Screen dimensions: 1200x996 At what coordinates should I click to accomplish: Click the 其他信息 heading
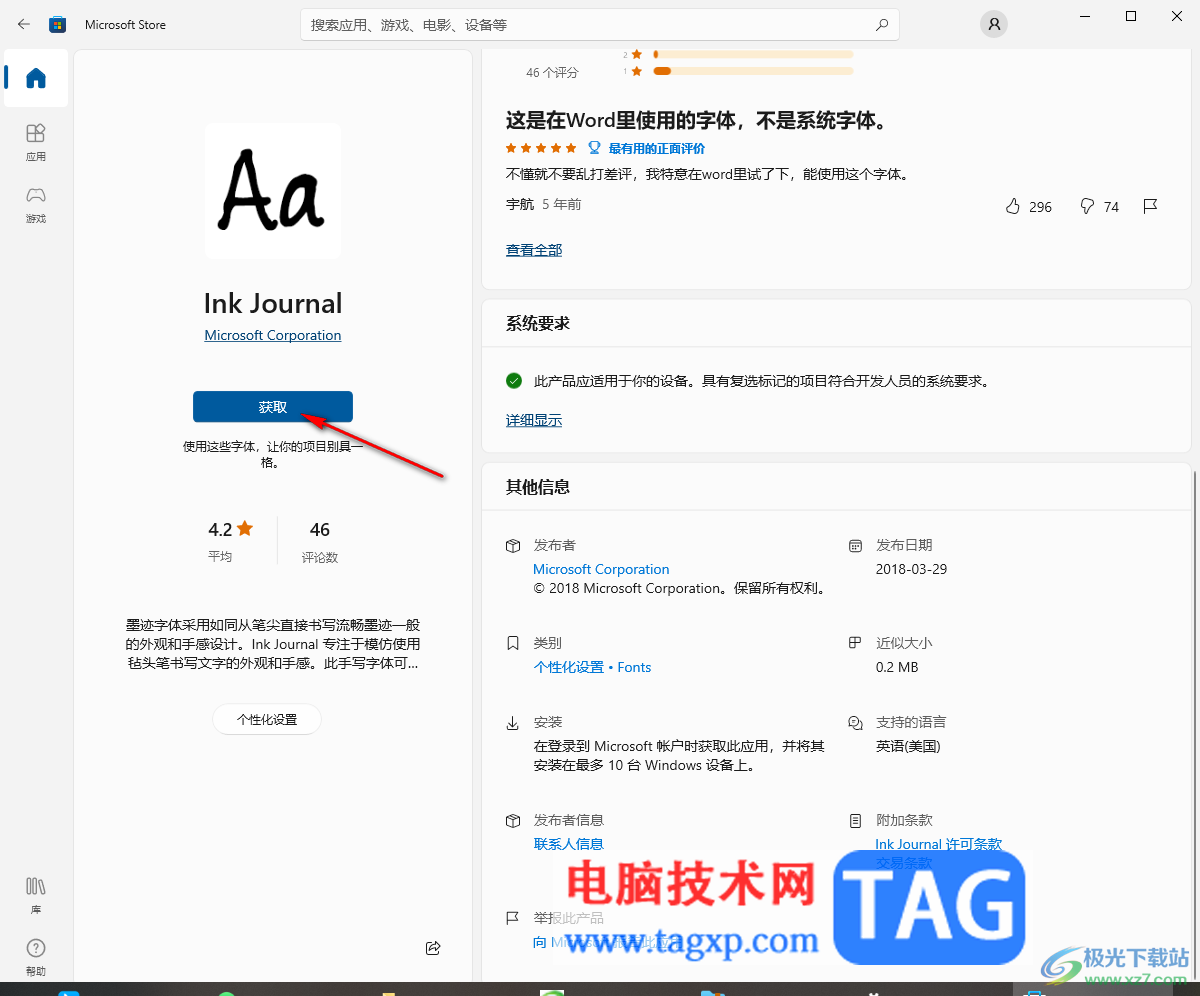click(538, 487)
